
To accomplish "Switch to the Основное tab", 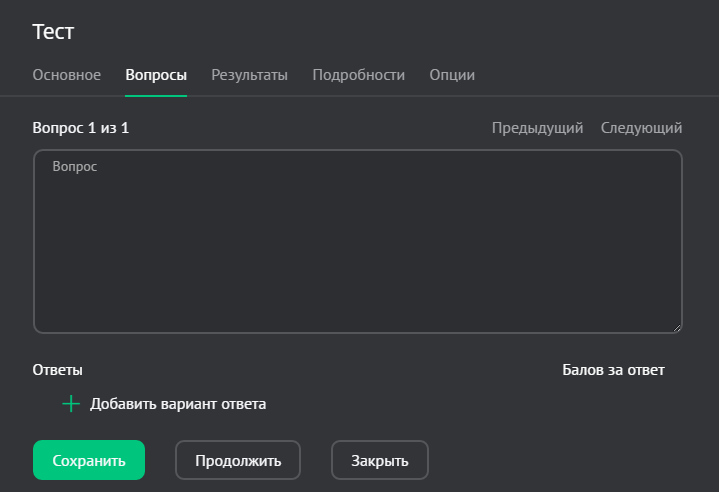I will [67, 75].
